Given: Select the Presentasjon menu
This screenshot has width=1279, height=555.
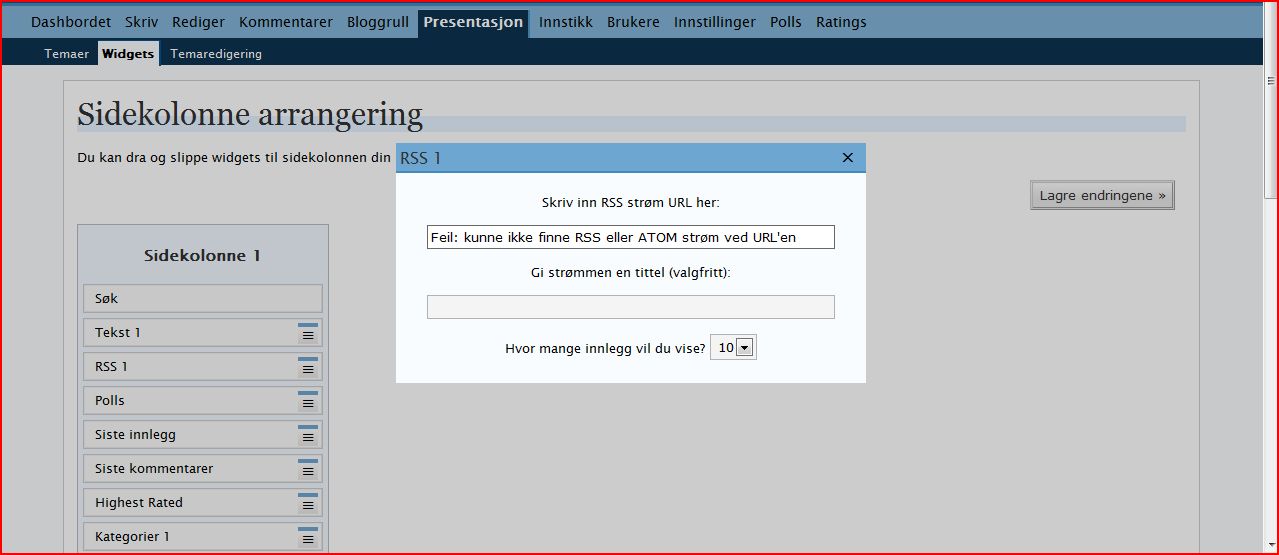Looking at the screenshot, I should (473, 22).
